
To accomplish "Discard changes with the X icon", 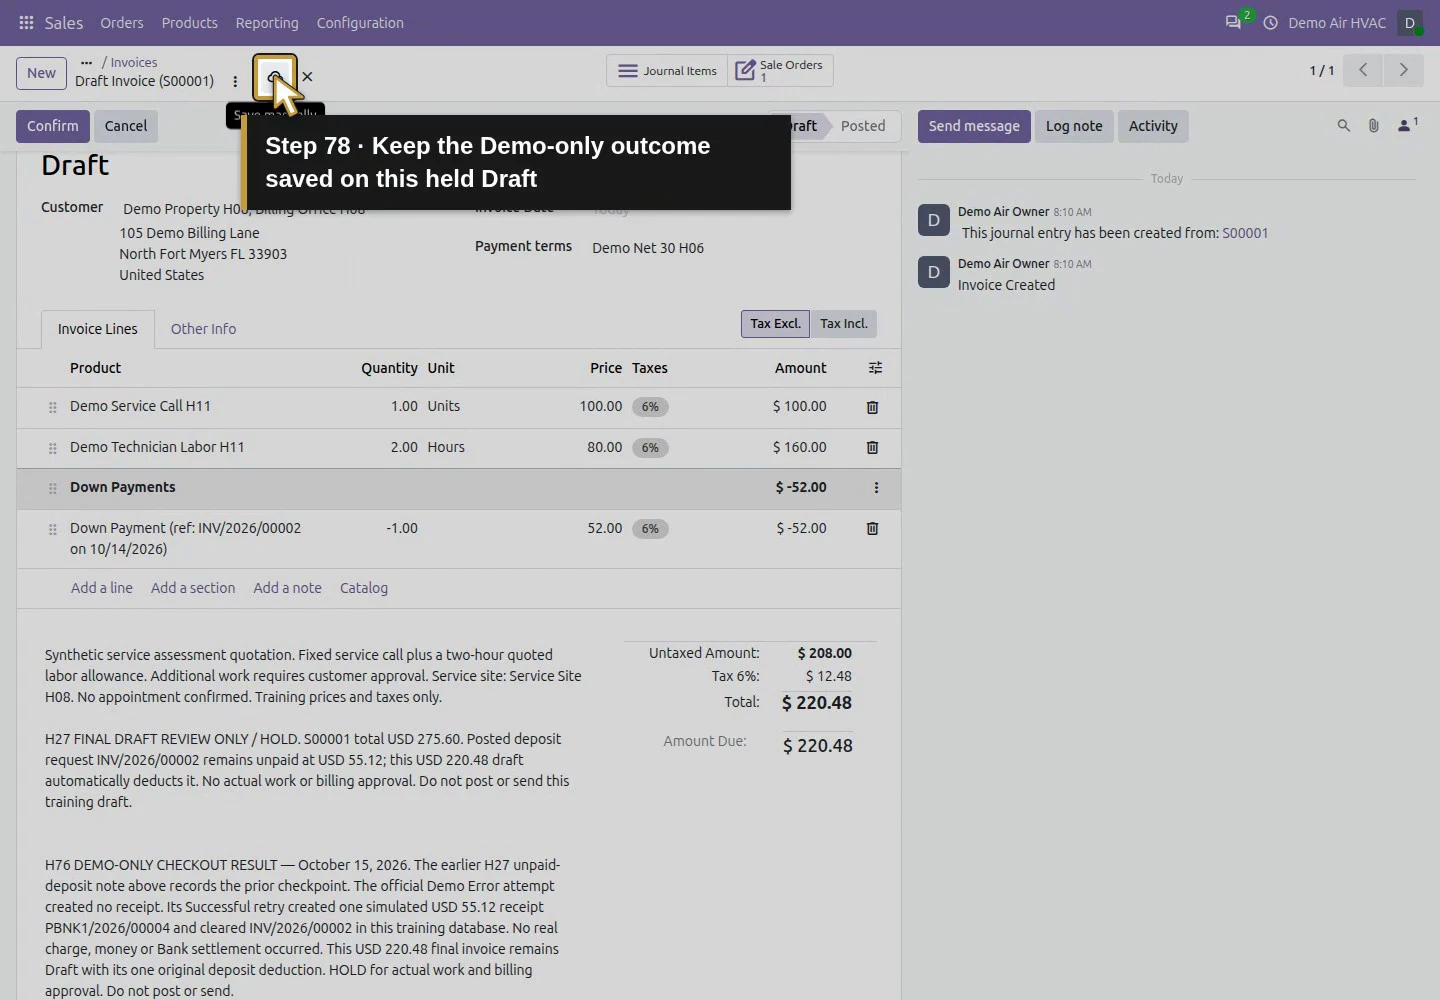I will pos(307,76).
